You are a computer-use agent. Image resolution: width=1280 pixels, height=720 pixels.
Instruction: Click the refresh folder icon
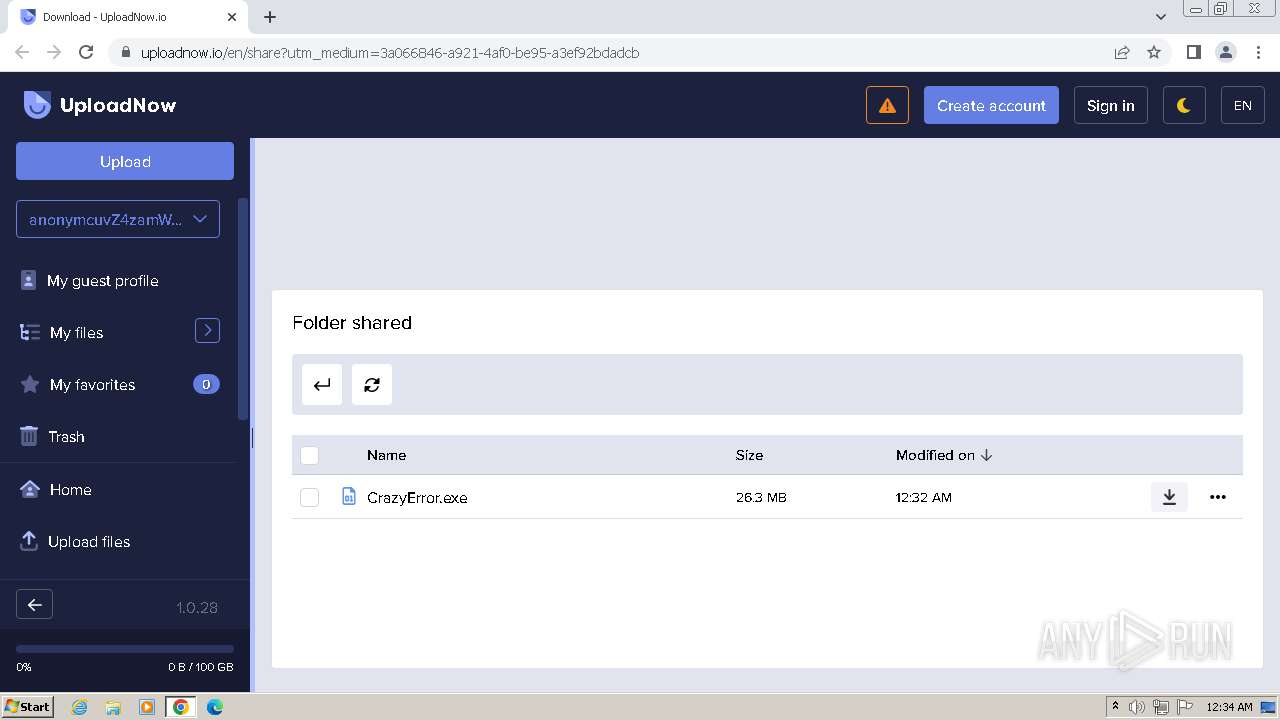[x=372, y=385]
